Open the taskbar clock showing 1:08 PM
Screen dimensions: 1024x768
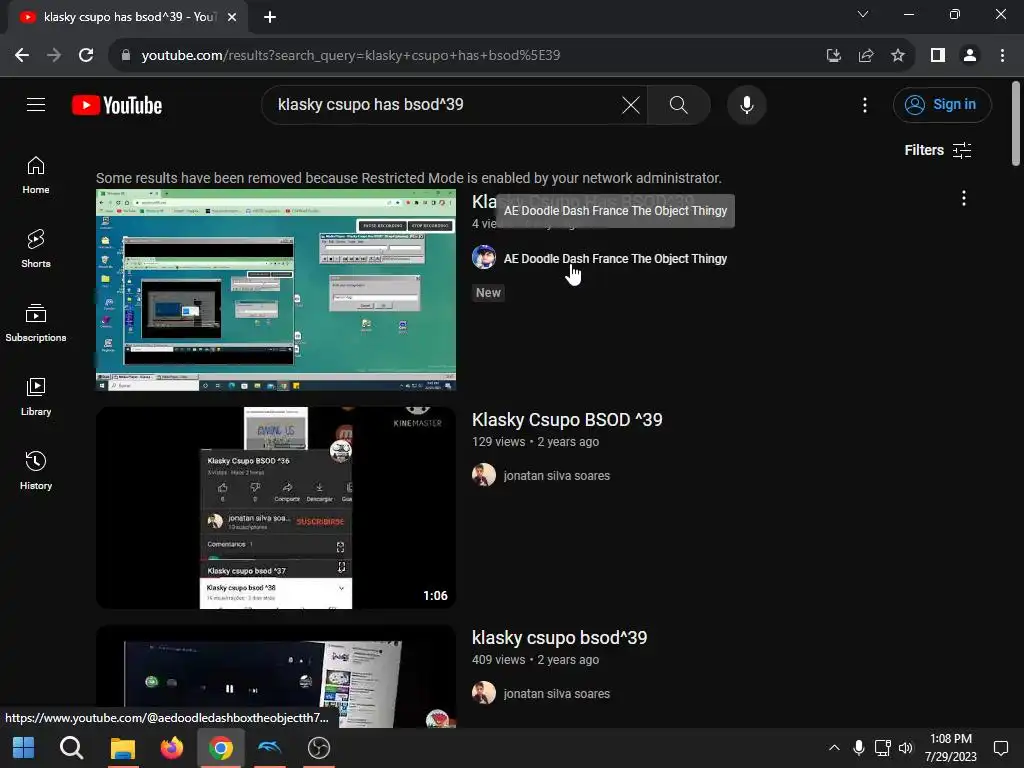[x=951, y=748]
